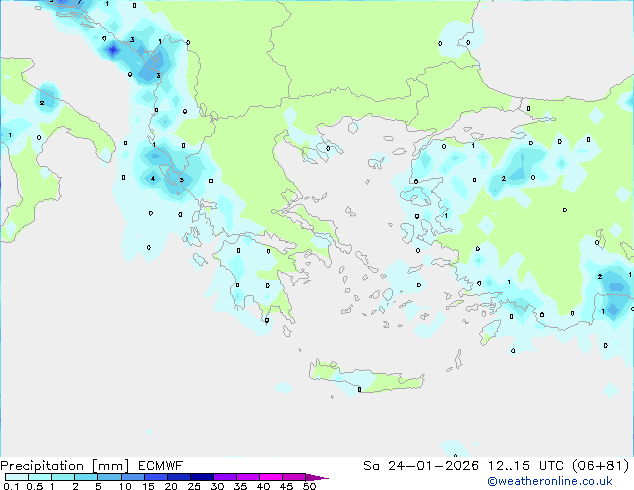Select the 30–35 mm purple legend swatch
The width and height of the screenshot is (634, 490).
pyautogui.click(x=225, y=477)
